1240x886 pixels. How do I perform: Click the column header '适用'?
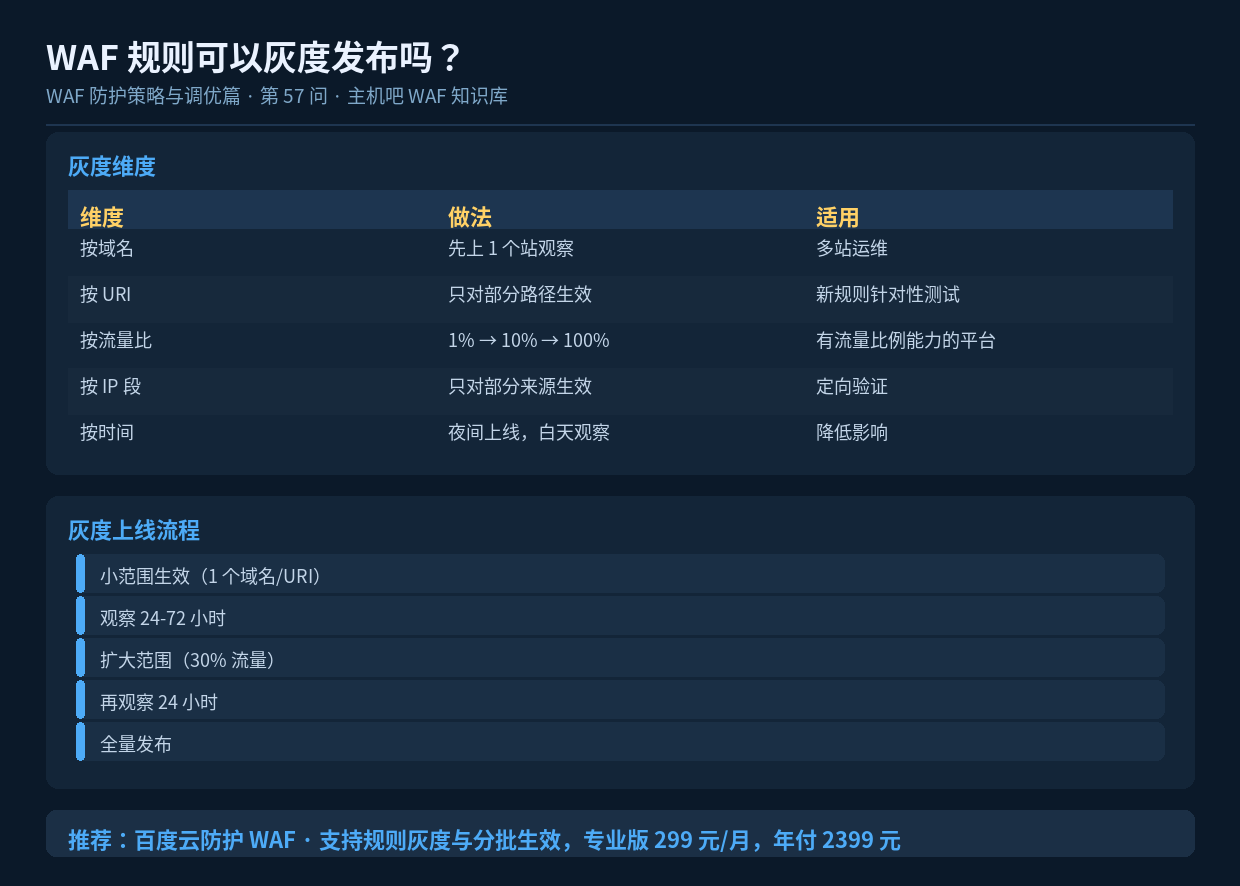point(838,218)
